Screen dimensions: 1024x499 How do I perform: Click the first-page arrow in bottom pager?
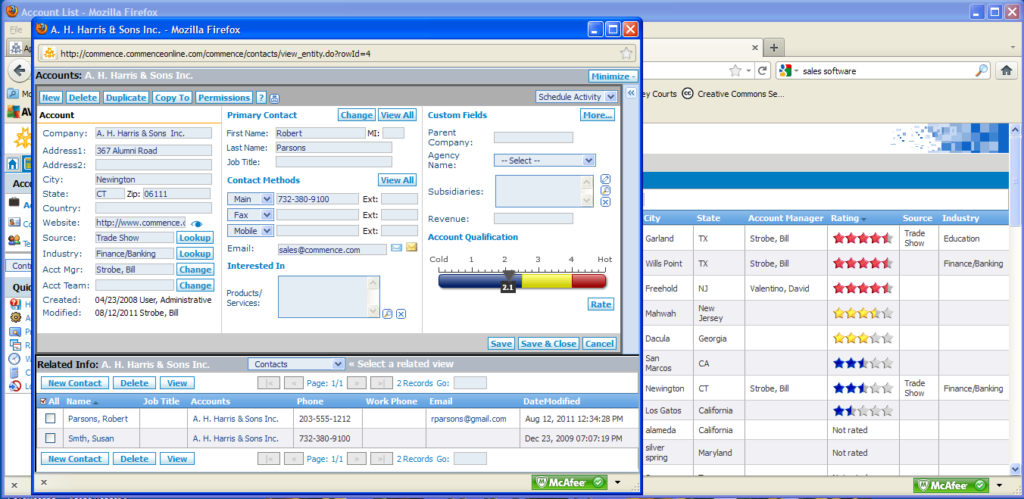pos(268,459)
